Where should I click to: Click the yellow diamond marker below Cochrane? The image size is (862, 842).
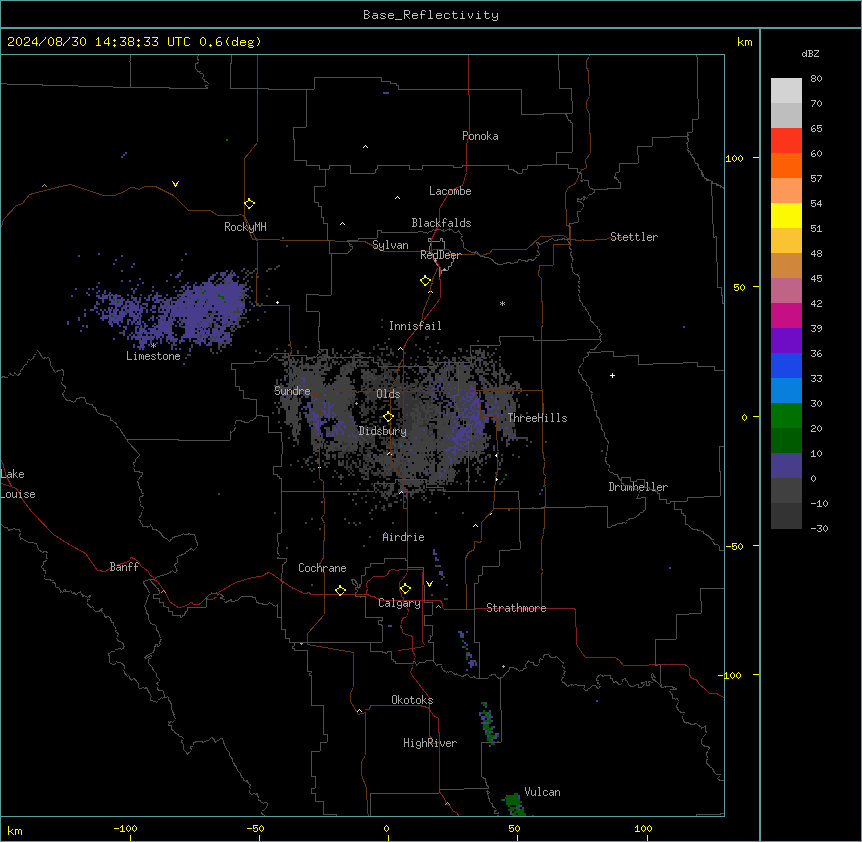point(340,590)
